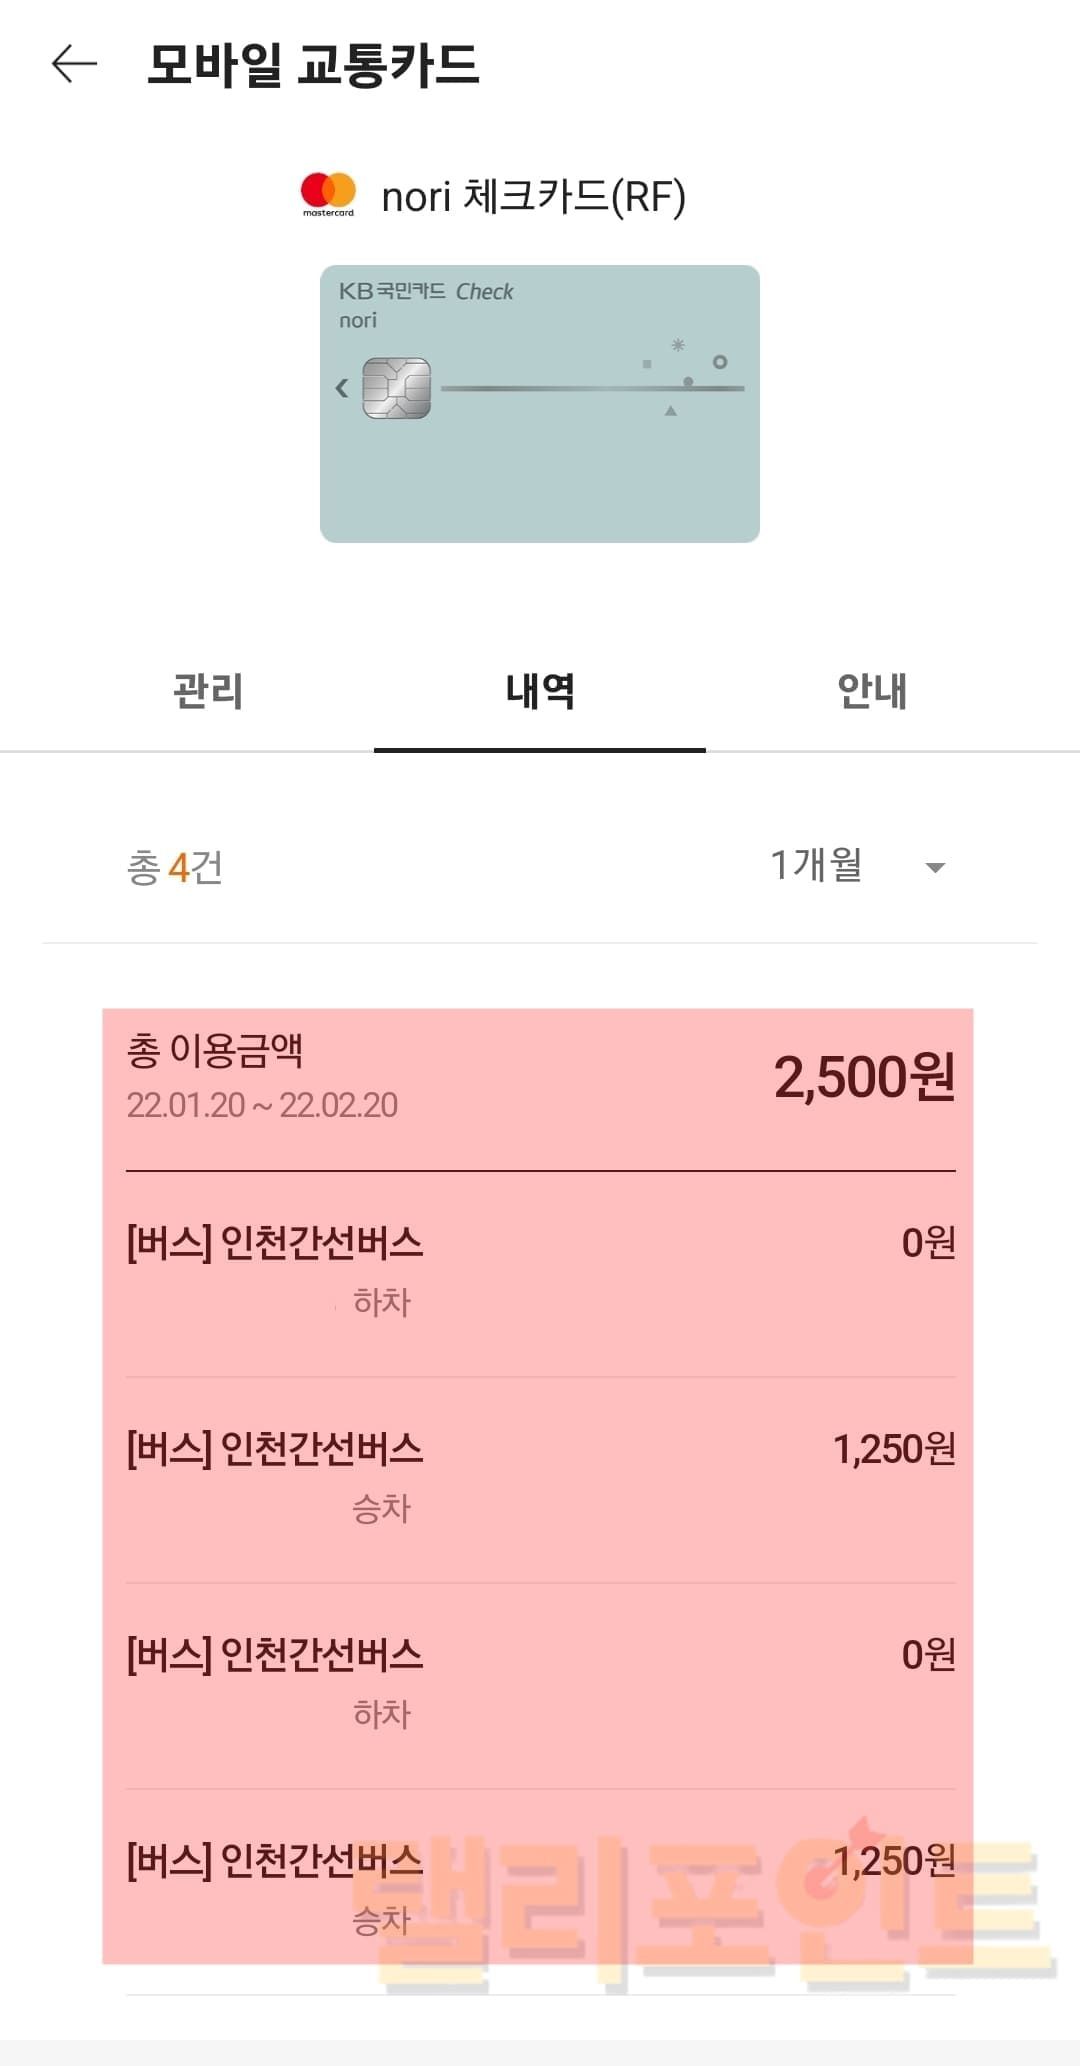
Task: Tap the previous-card chevron on the card
Action: tap(342, 388)
